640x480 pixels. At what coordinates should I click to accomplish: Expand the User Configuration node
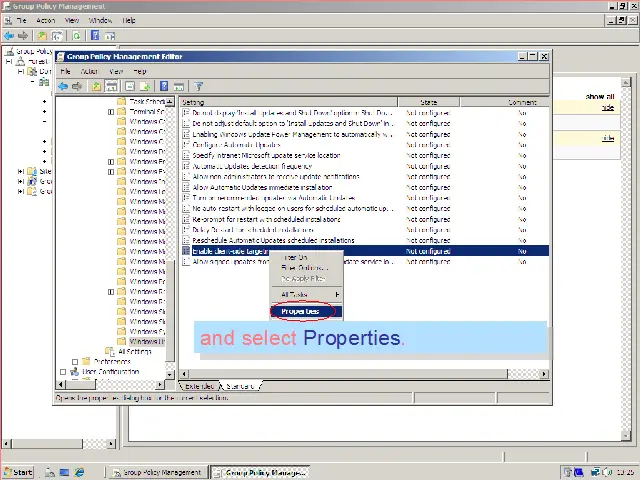click(x=63, y=372)
